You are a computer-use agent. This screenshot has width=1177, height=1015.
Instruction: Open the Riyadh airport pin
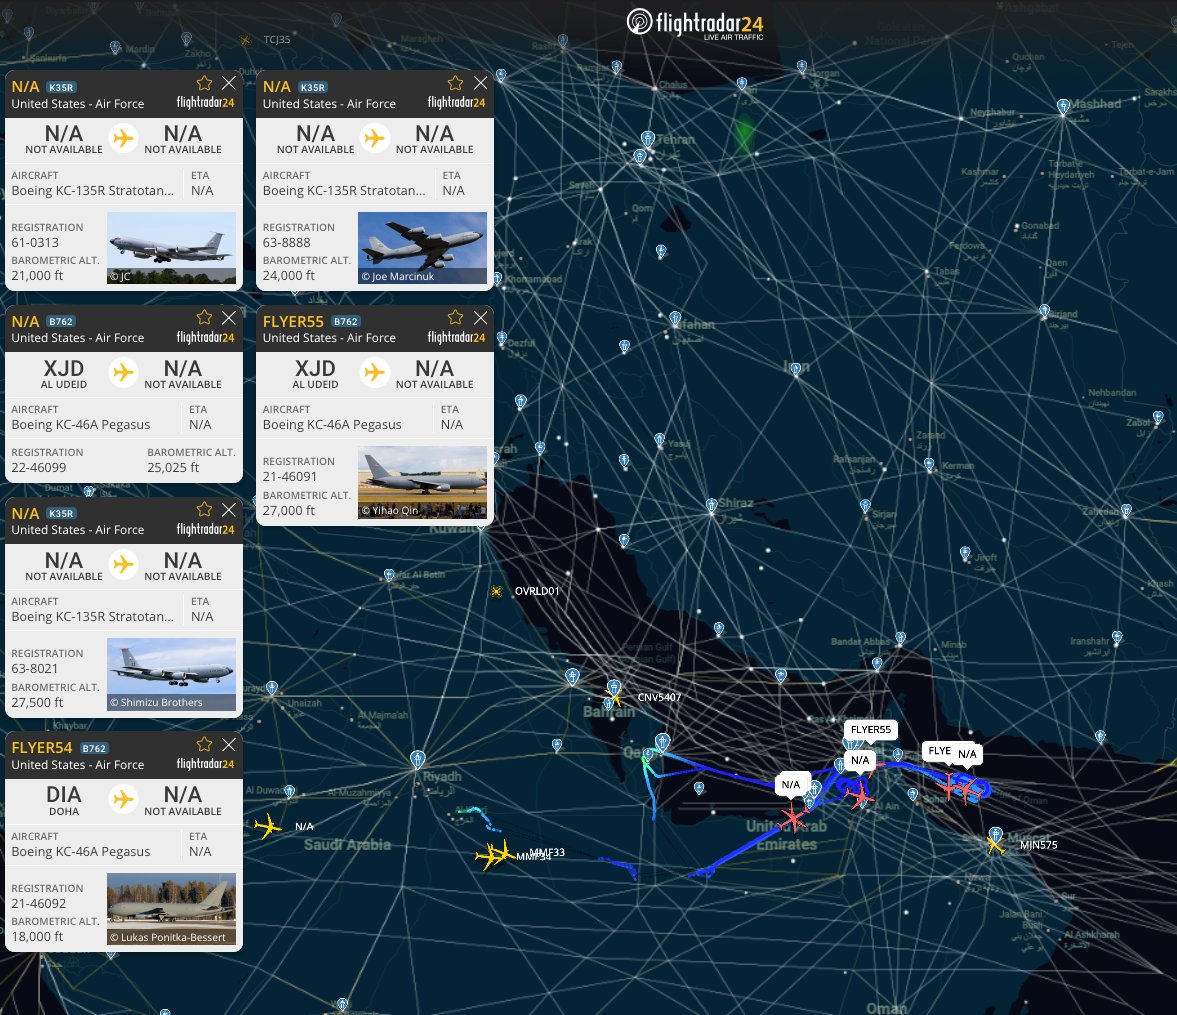(x=418, y=759)
